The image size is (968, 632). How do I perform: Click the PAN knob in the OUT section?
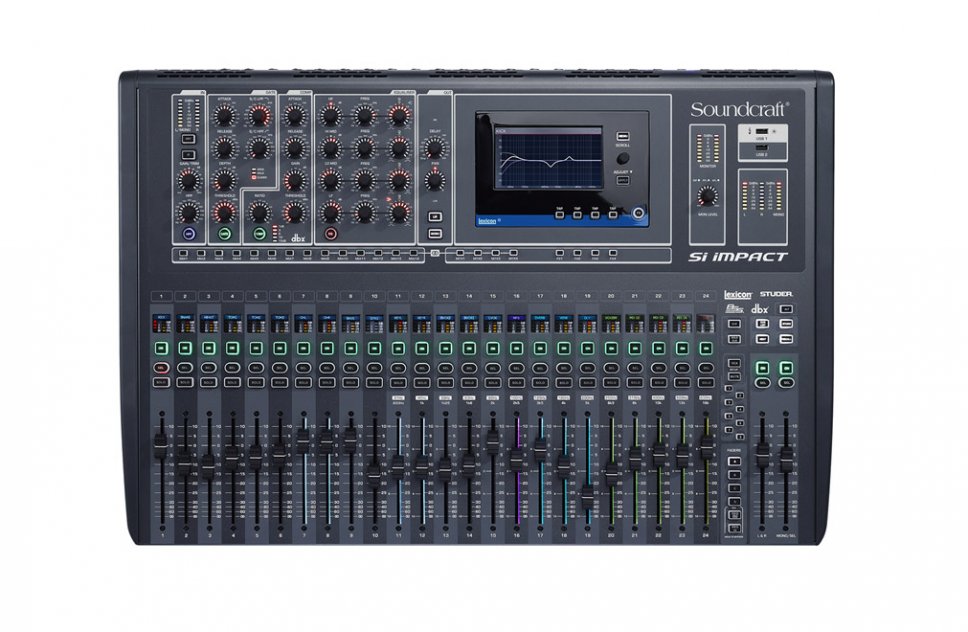(x=434, y=182)
